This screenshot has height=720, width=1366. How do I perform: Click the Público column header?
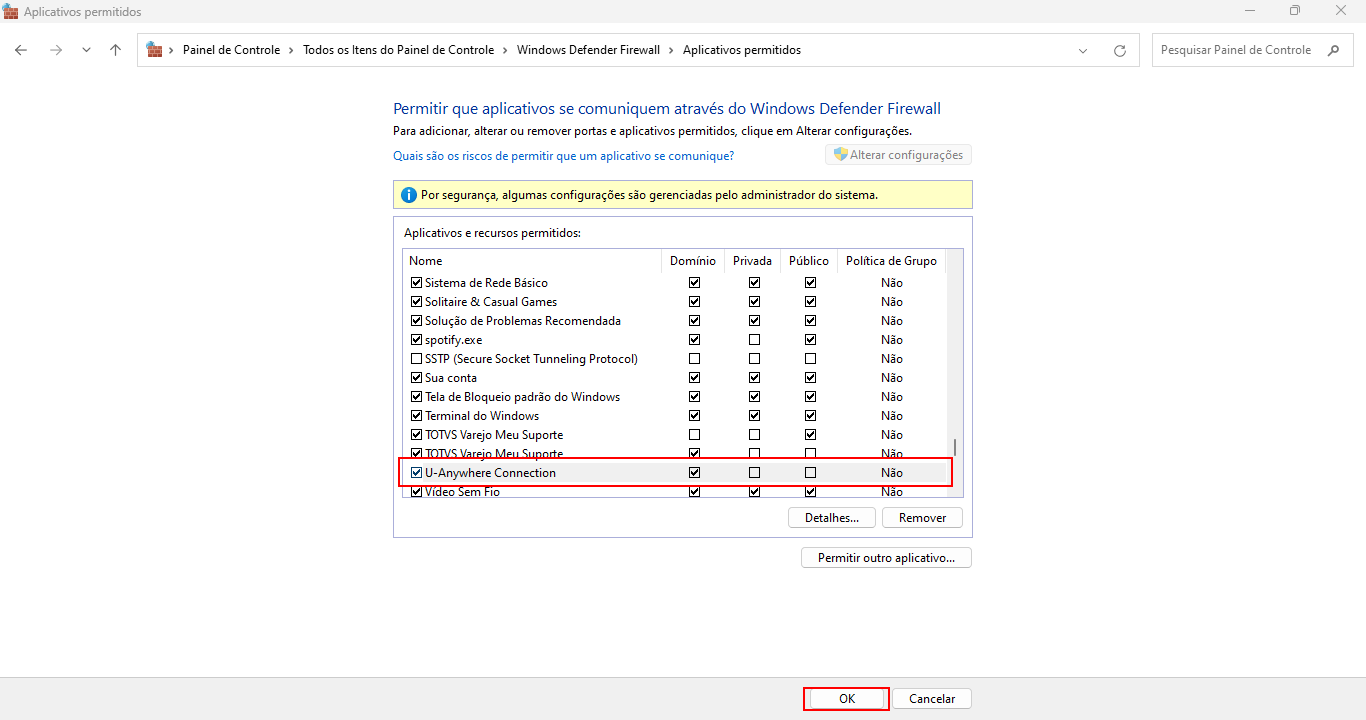[808, 261]
